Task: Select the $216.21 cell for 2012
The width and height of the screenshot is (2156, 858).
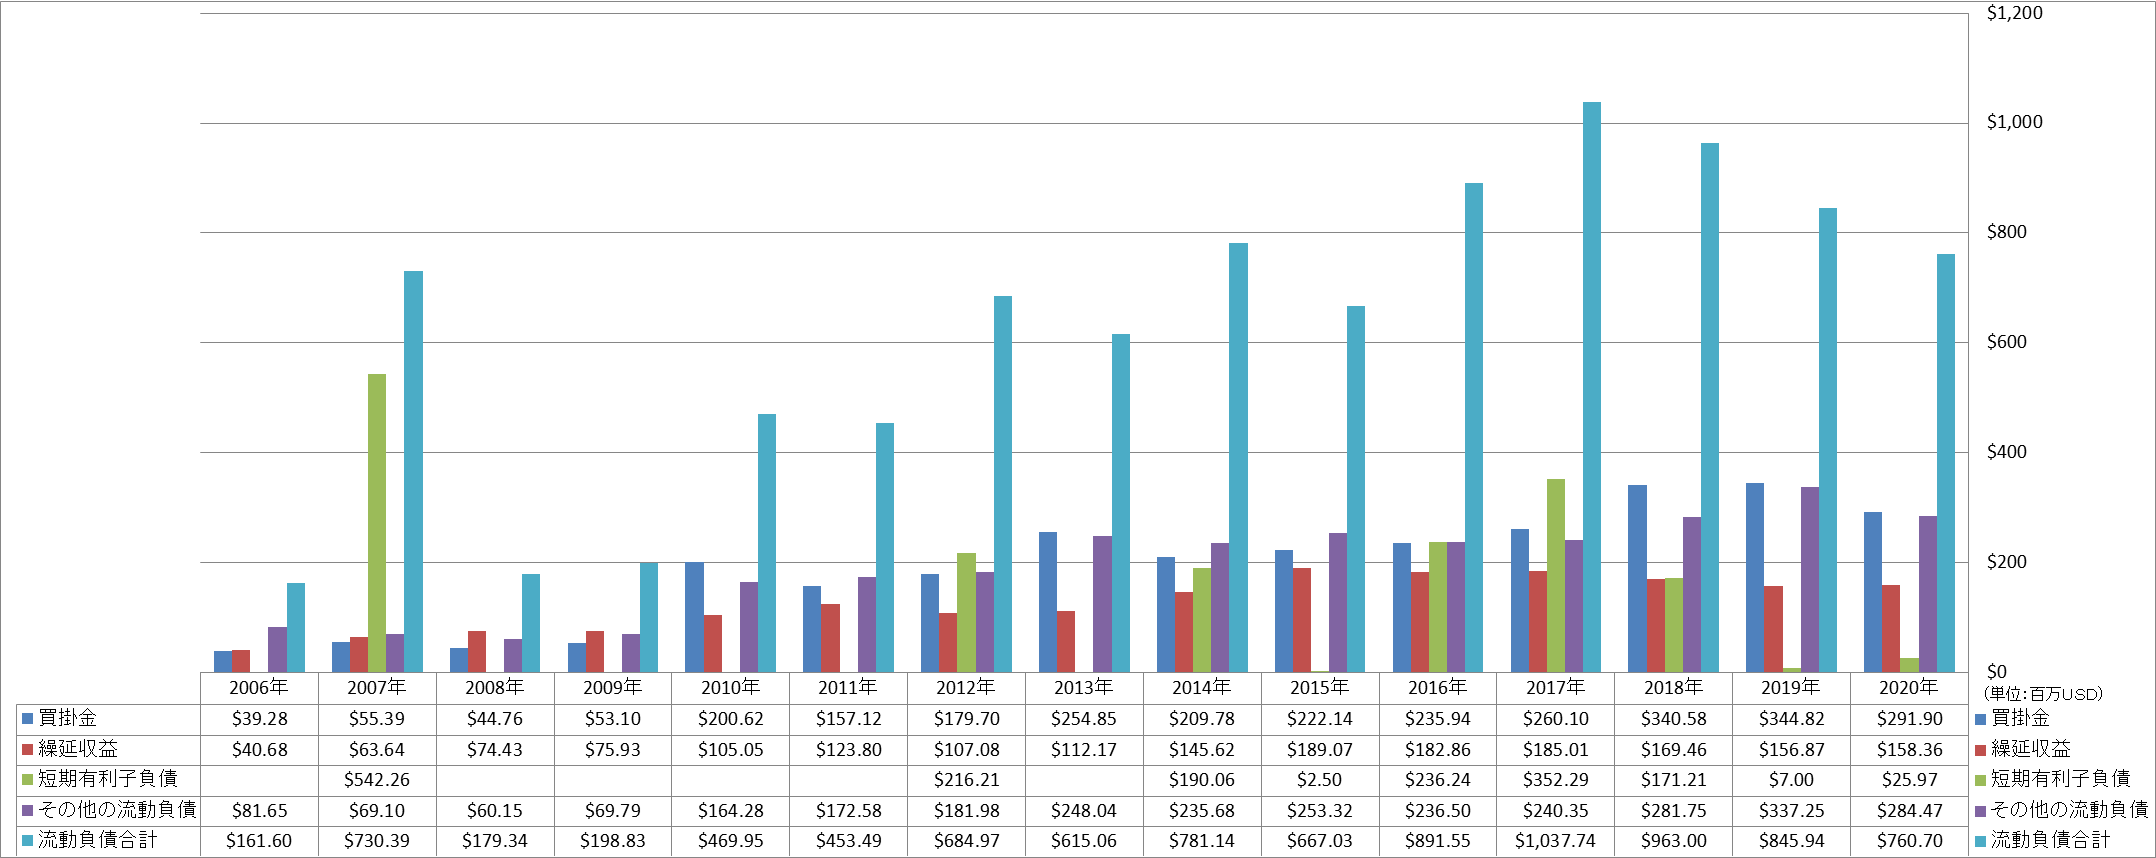Action: tap(966, 779)
